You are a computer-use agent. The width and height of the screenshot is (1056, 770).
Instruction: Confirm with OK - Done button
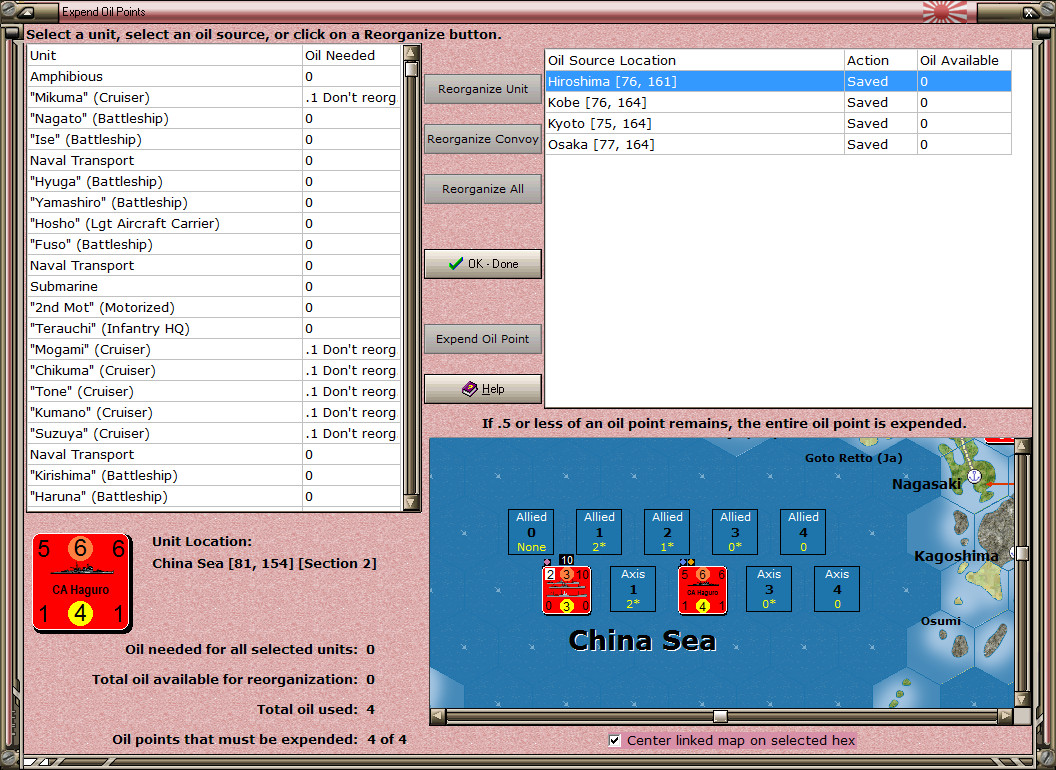point(483,263)
